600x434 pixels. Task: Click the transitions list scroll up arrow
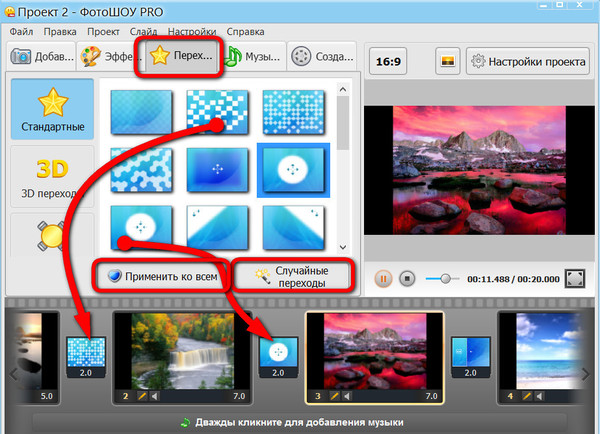[x=343, y=90]
